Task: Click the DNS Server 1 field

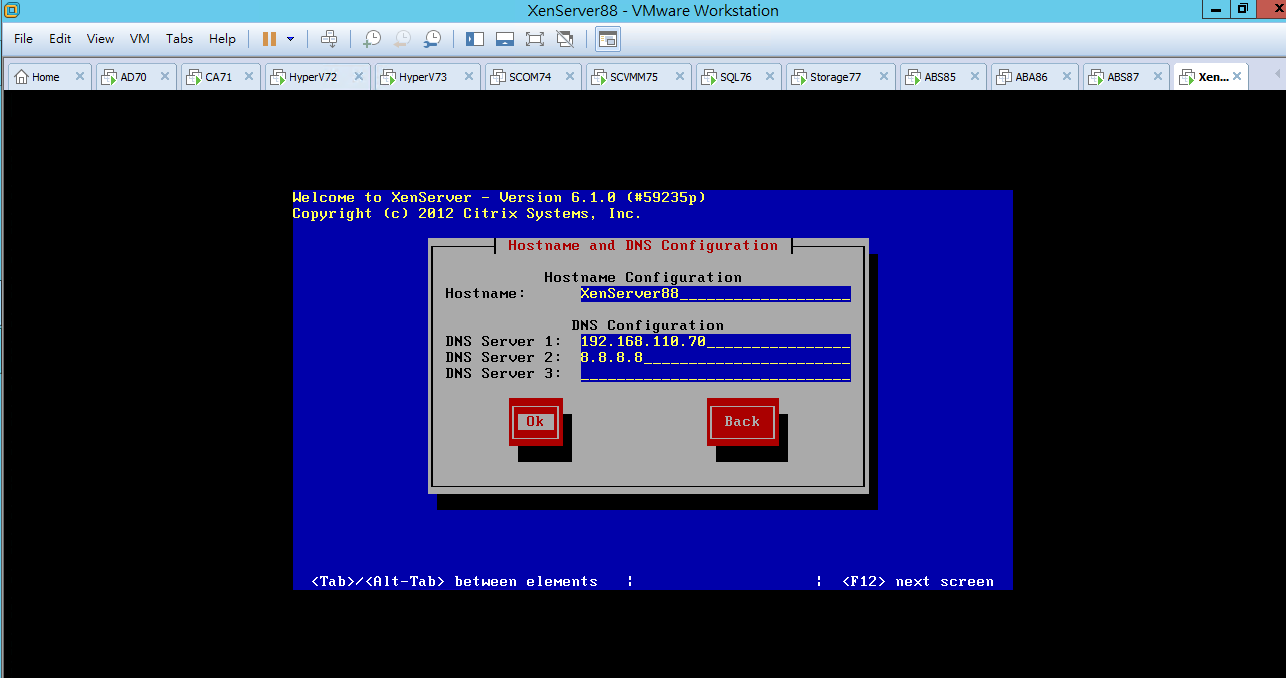Action: tap(715, 341)
